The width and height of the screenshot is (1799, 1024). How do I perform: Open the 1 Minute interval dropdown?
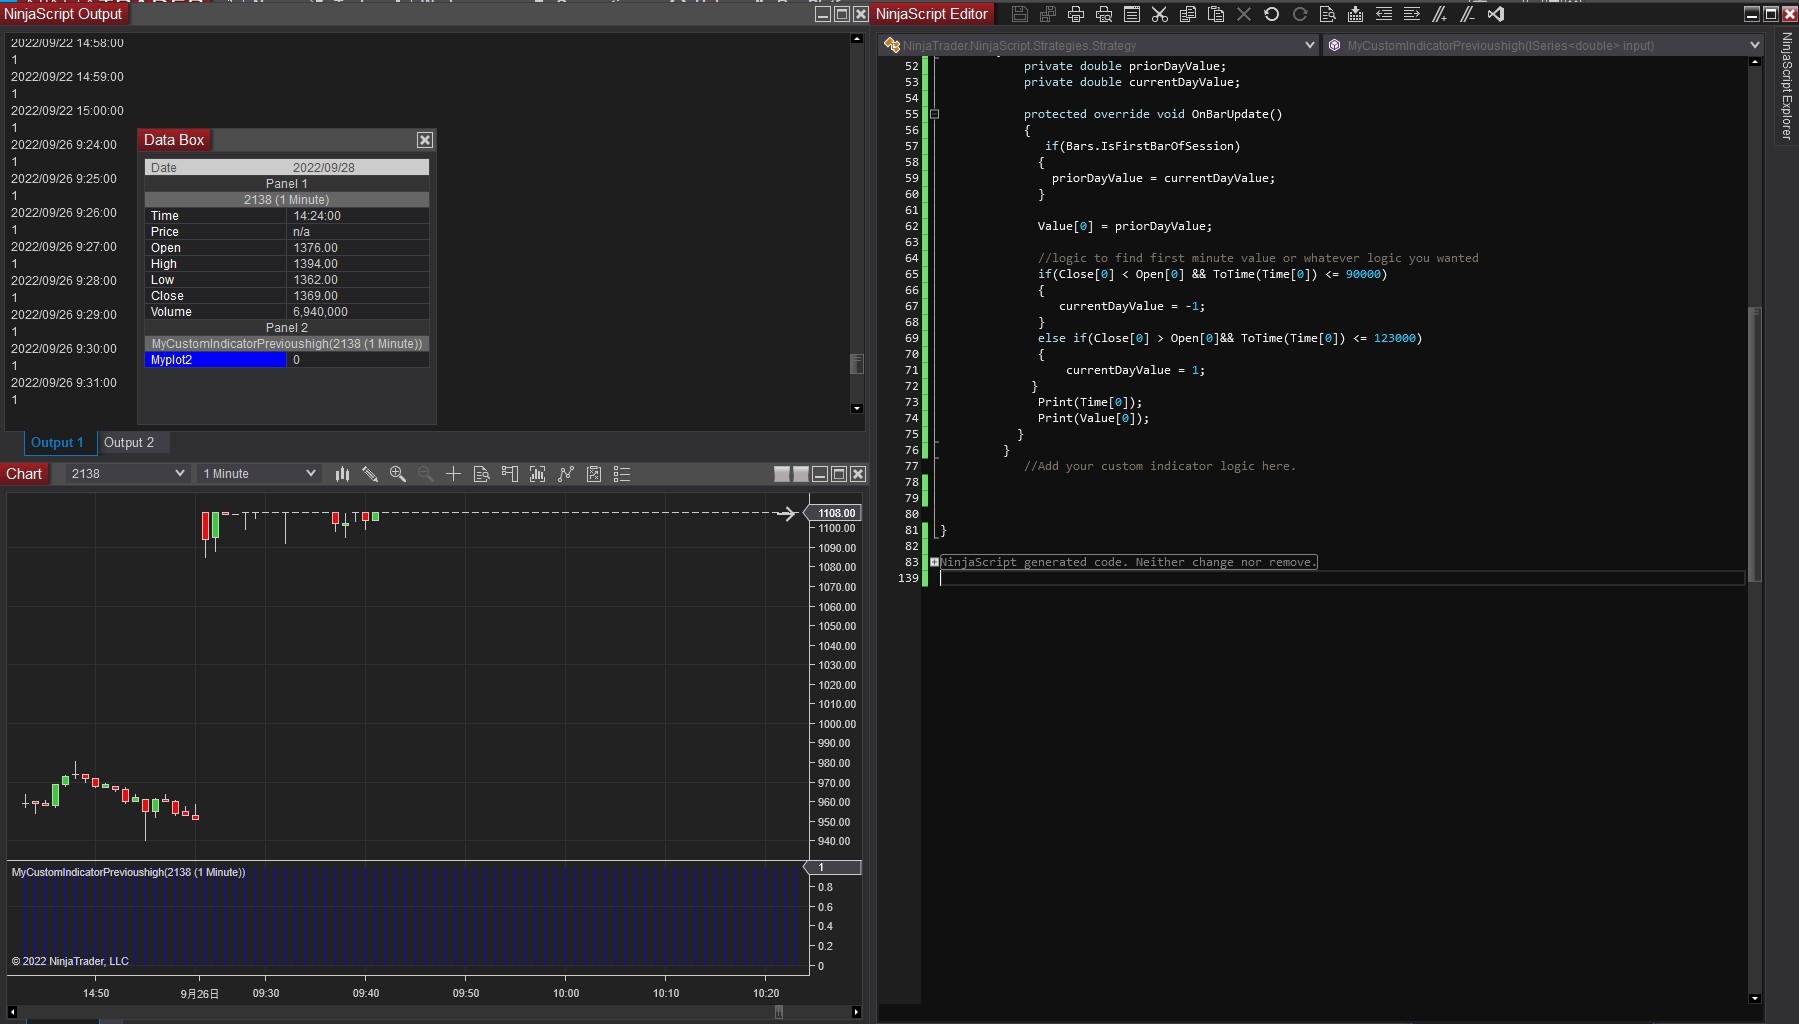pyautogui.click(x=259, y=474)
